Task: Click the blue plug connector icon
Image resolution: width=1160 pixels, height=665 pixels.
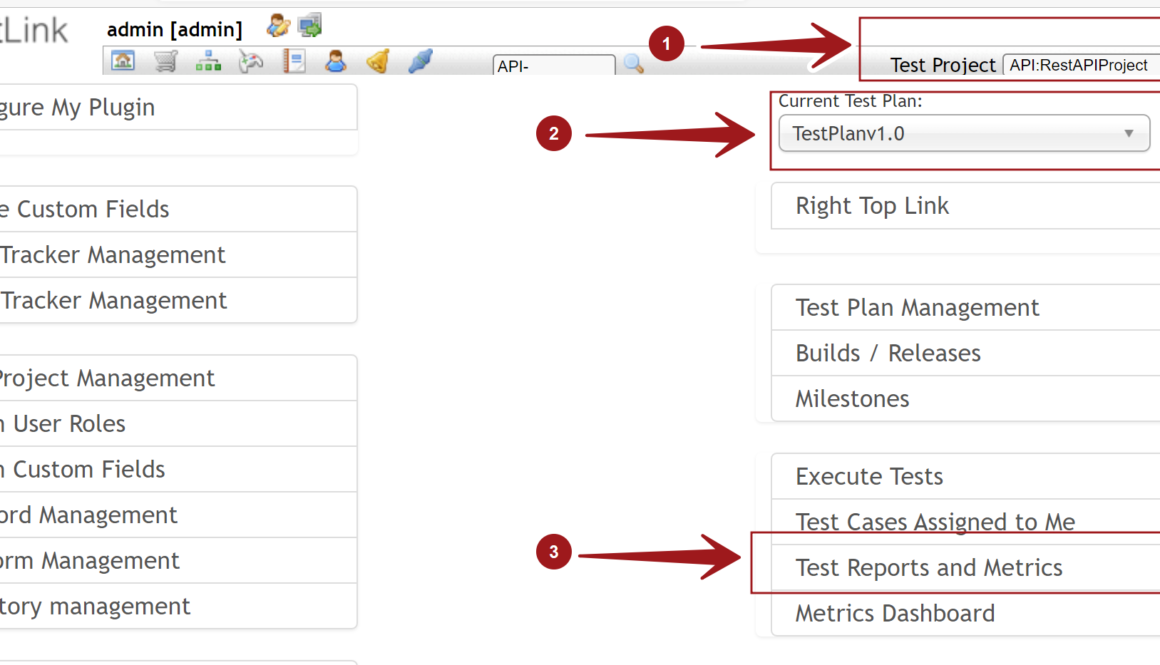Action: [x=420, y=62]
